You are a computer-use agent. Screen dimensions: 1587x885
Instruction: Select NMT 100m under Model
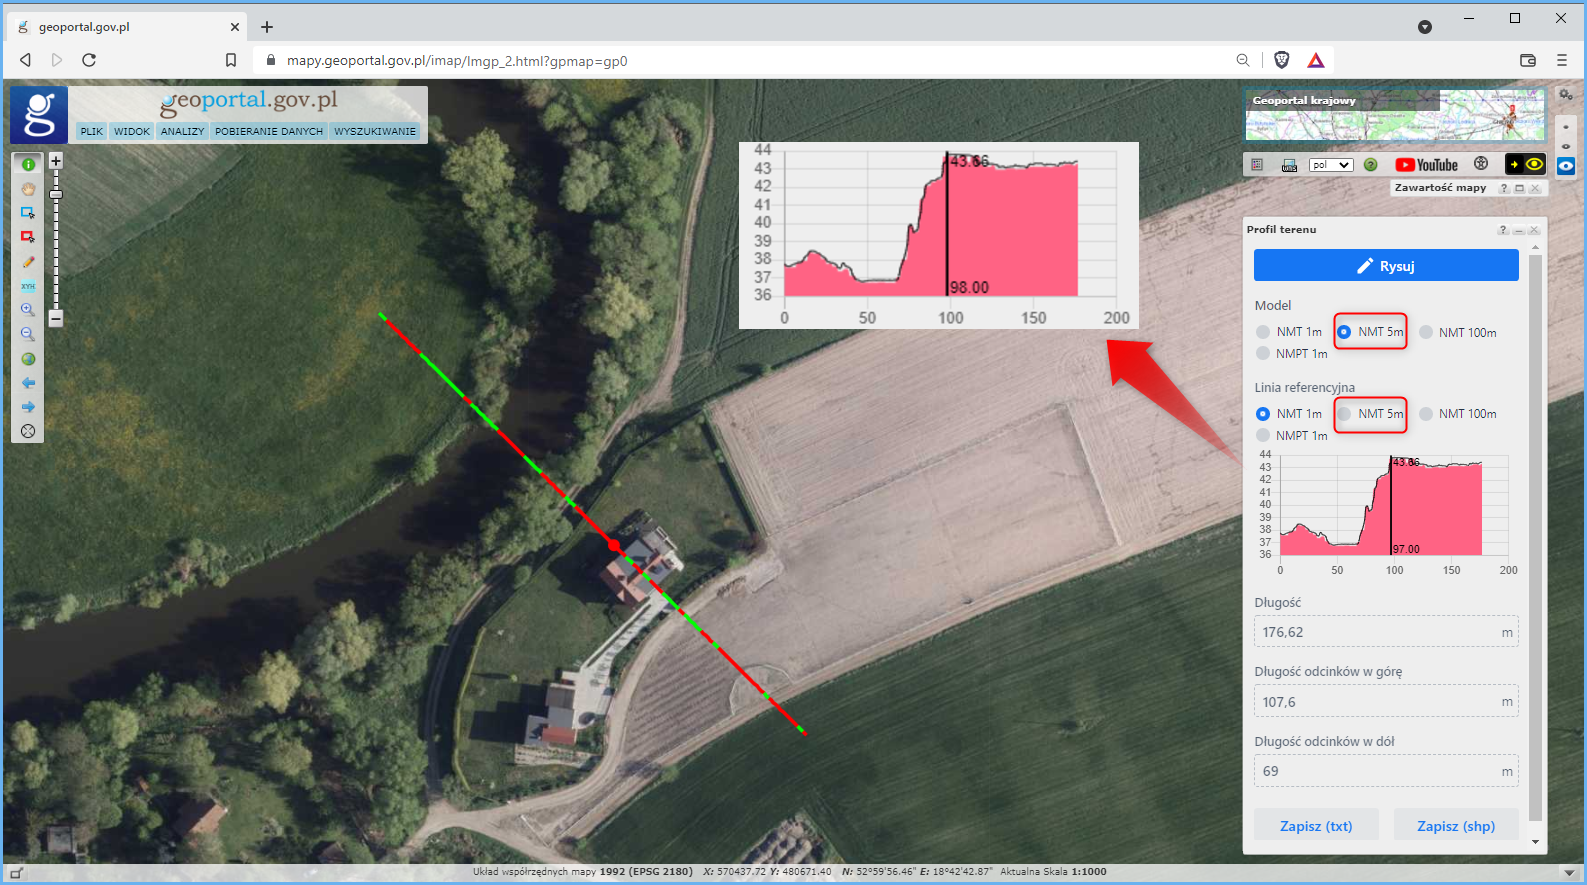pyautogui.click(x=1426, y=333)
